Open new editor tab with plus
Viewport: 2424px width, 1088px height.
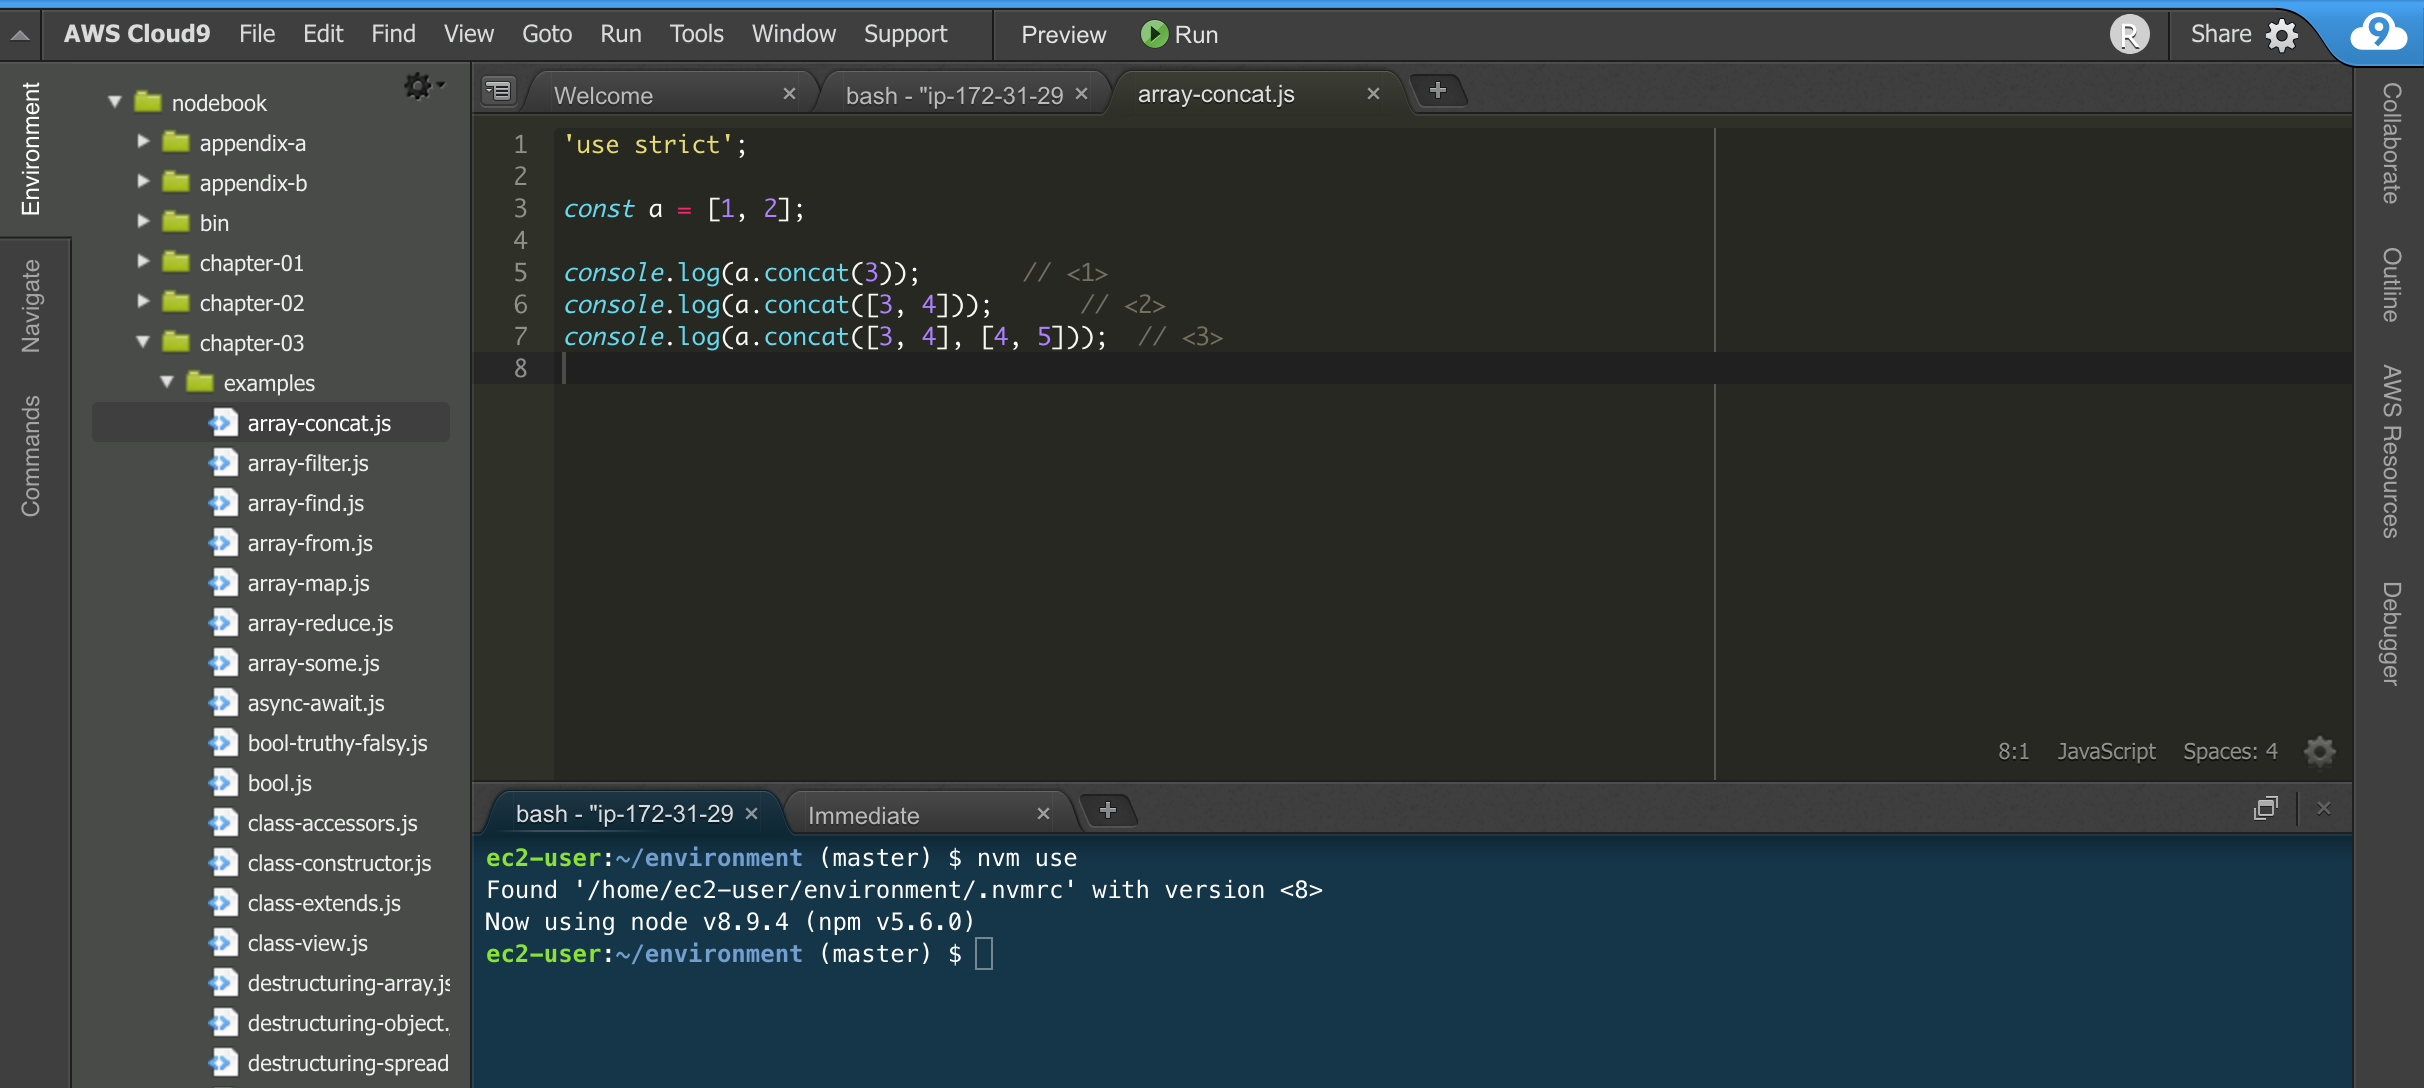pos(1437,91)
